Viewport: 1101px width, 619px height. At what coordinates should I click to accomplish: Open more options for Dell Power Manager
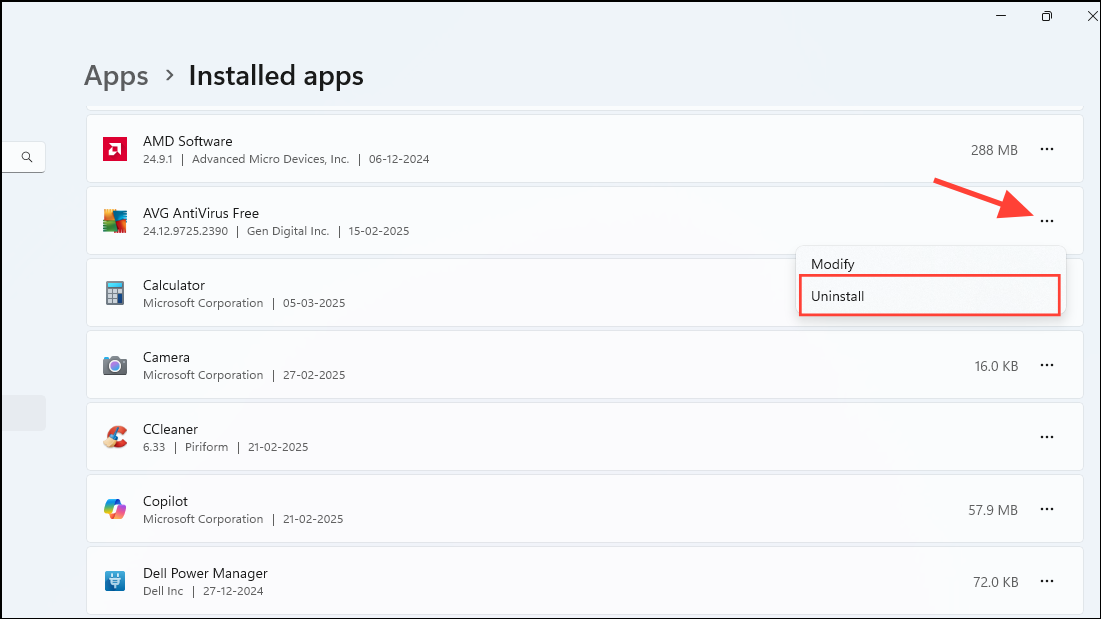tap(1046, 581)
